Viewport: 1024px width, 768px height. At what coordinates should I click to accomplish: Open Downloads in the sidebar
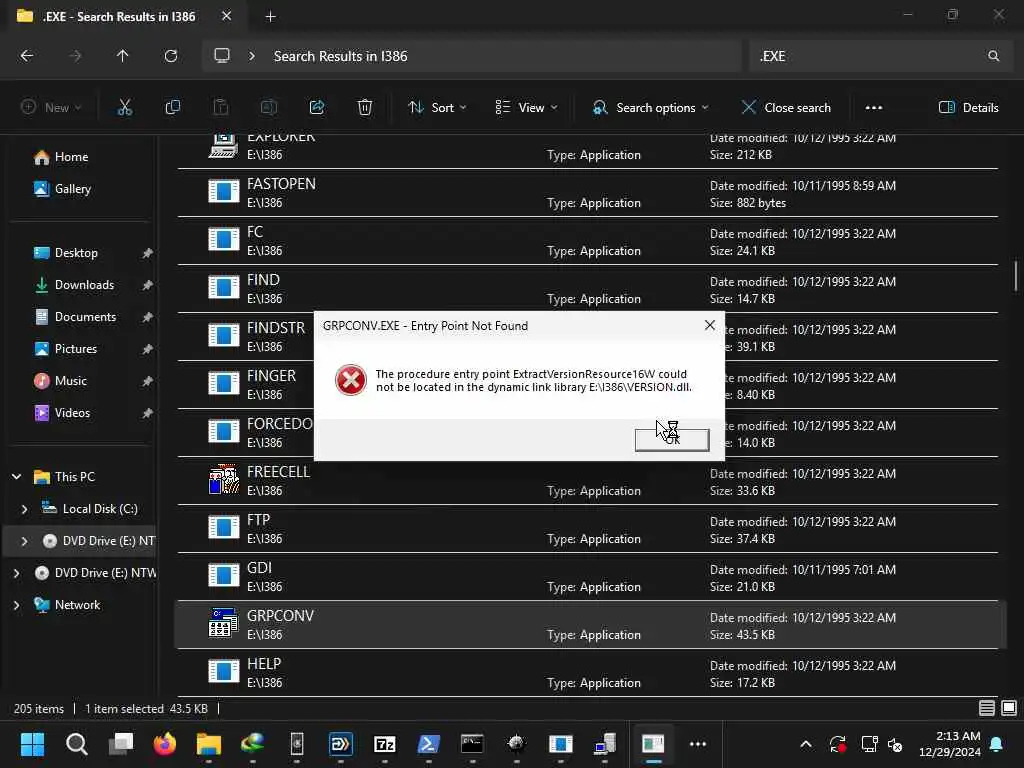[x=84, y=285]
